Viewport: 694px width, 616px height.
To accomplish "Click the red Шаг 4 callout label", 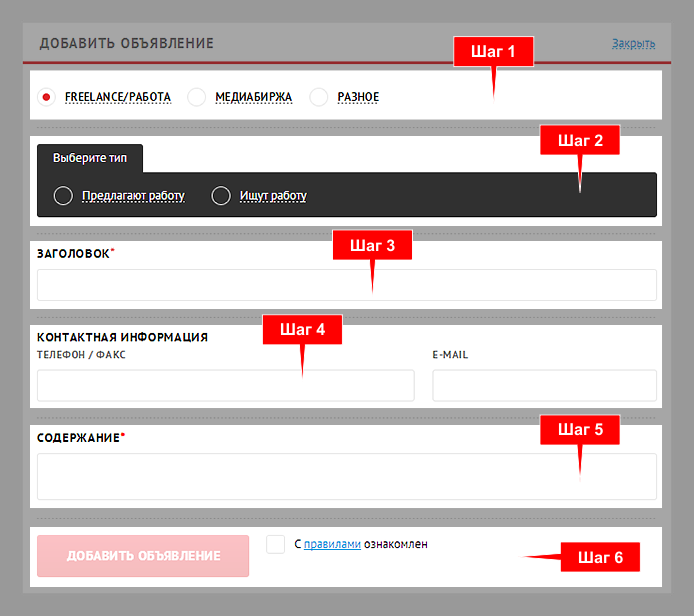I will coord(302,330).
